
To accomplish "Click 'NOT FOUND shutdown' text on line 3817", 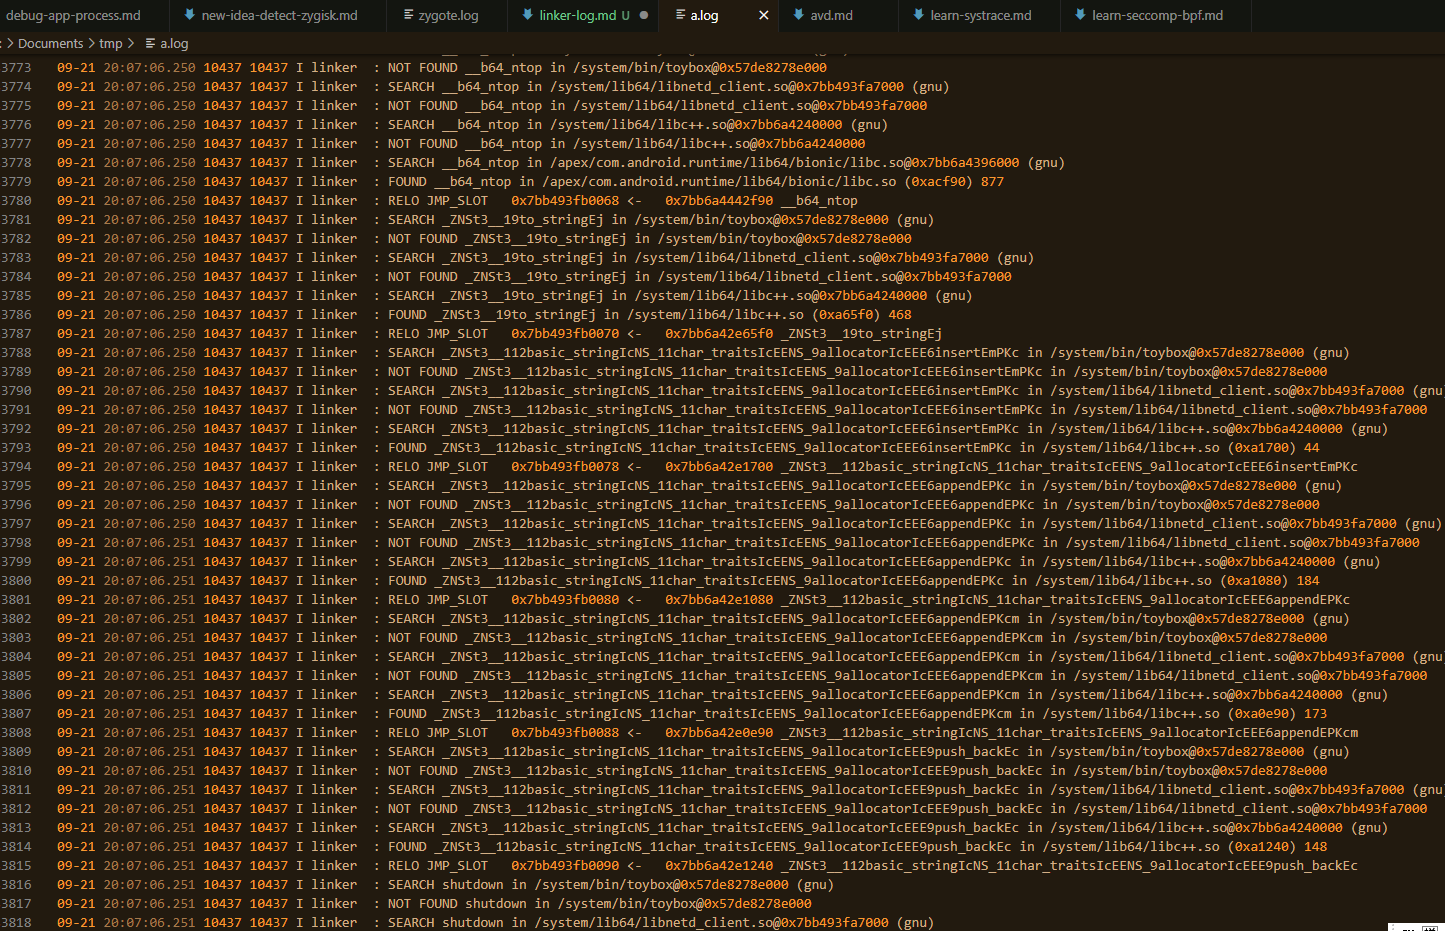I will pyautogui.click(x=457, y=904).
